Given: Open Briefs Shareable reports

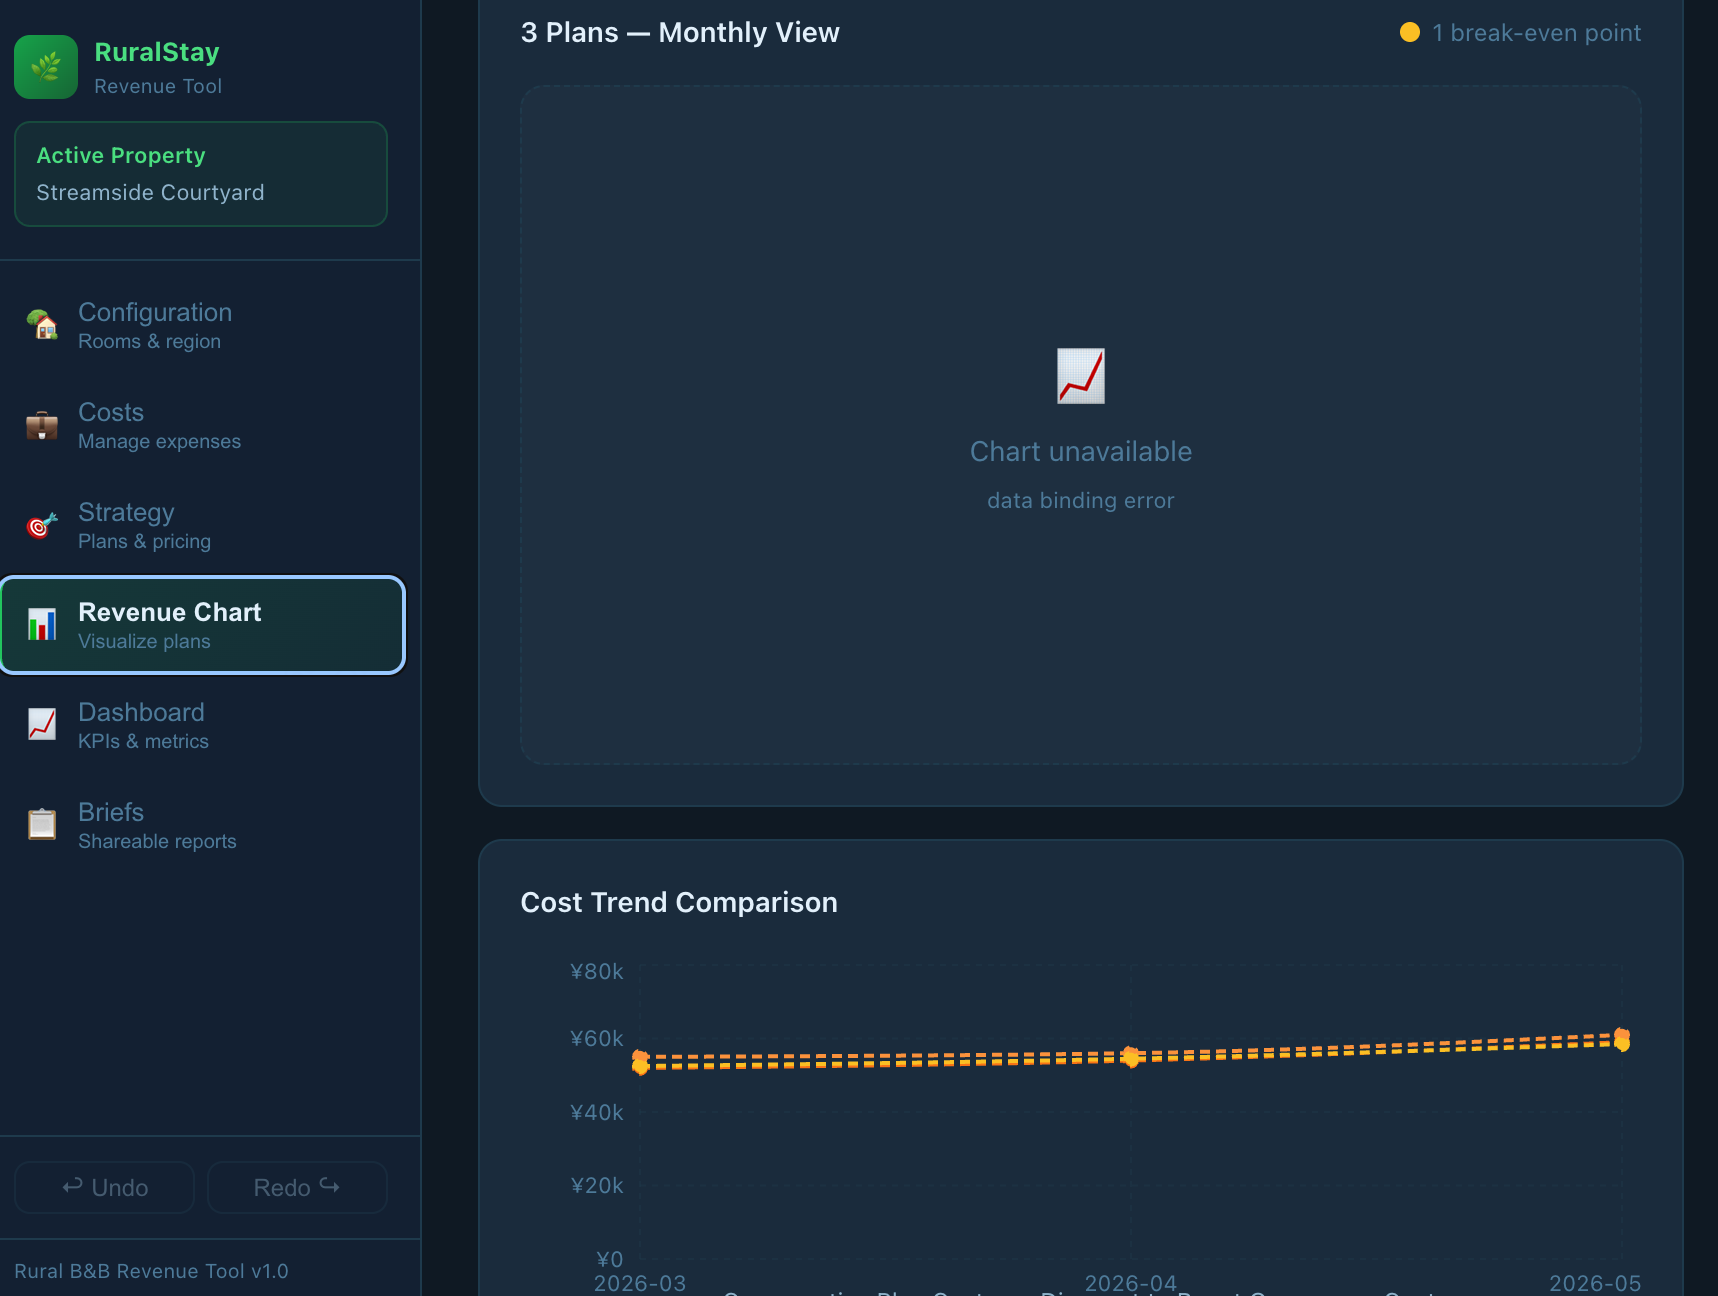Looking at the screenshot, I should (x=203, y=825).
